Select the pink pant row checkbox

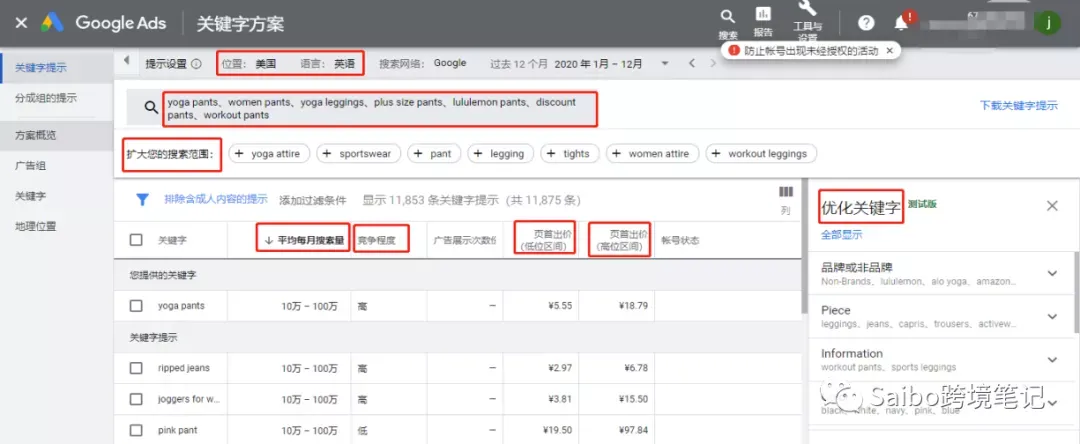(x=136, y=430)
